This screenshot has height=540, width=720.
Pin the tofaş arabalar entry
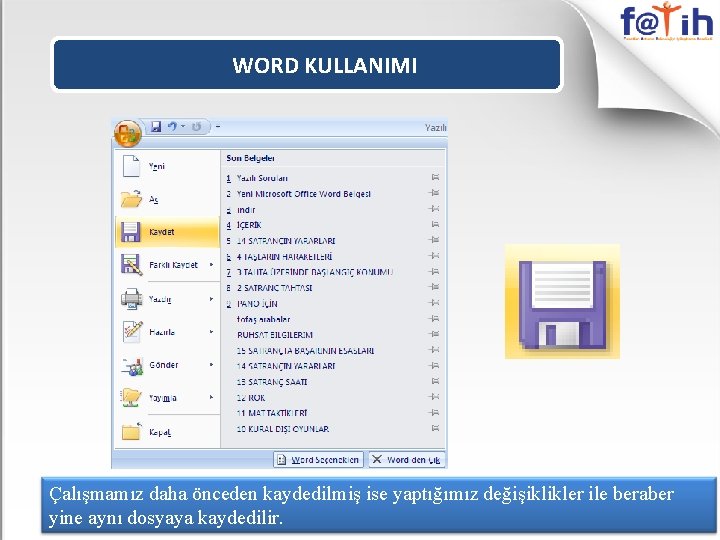coord(434,318)
